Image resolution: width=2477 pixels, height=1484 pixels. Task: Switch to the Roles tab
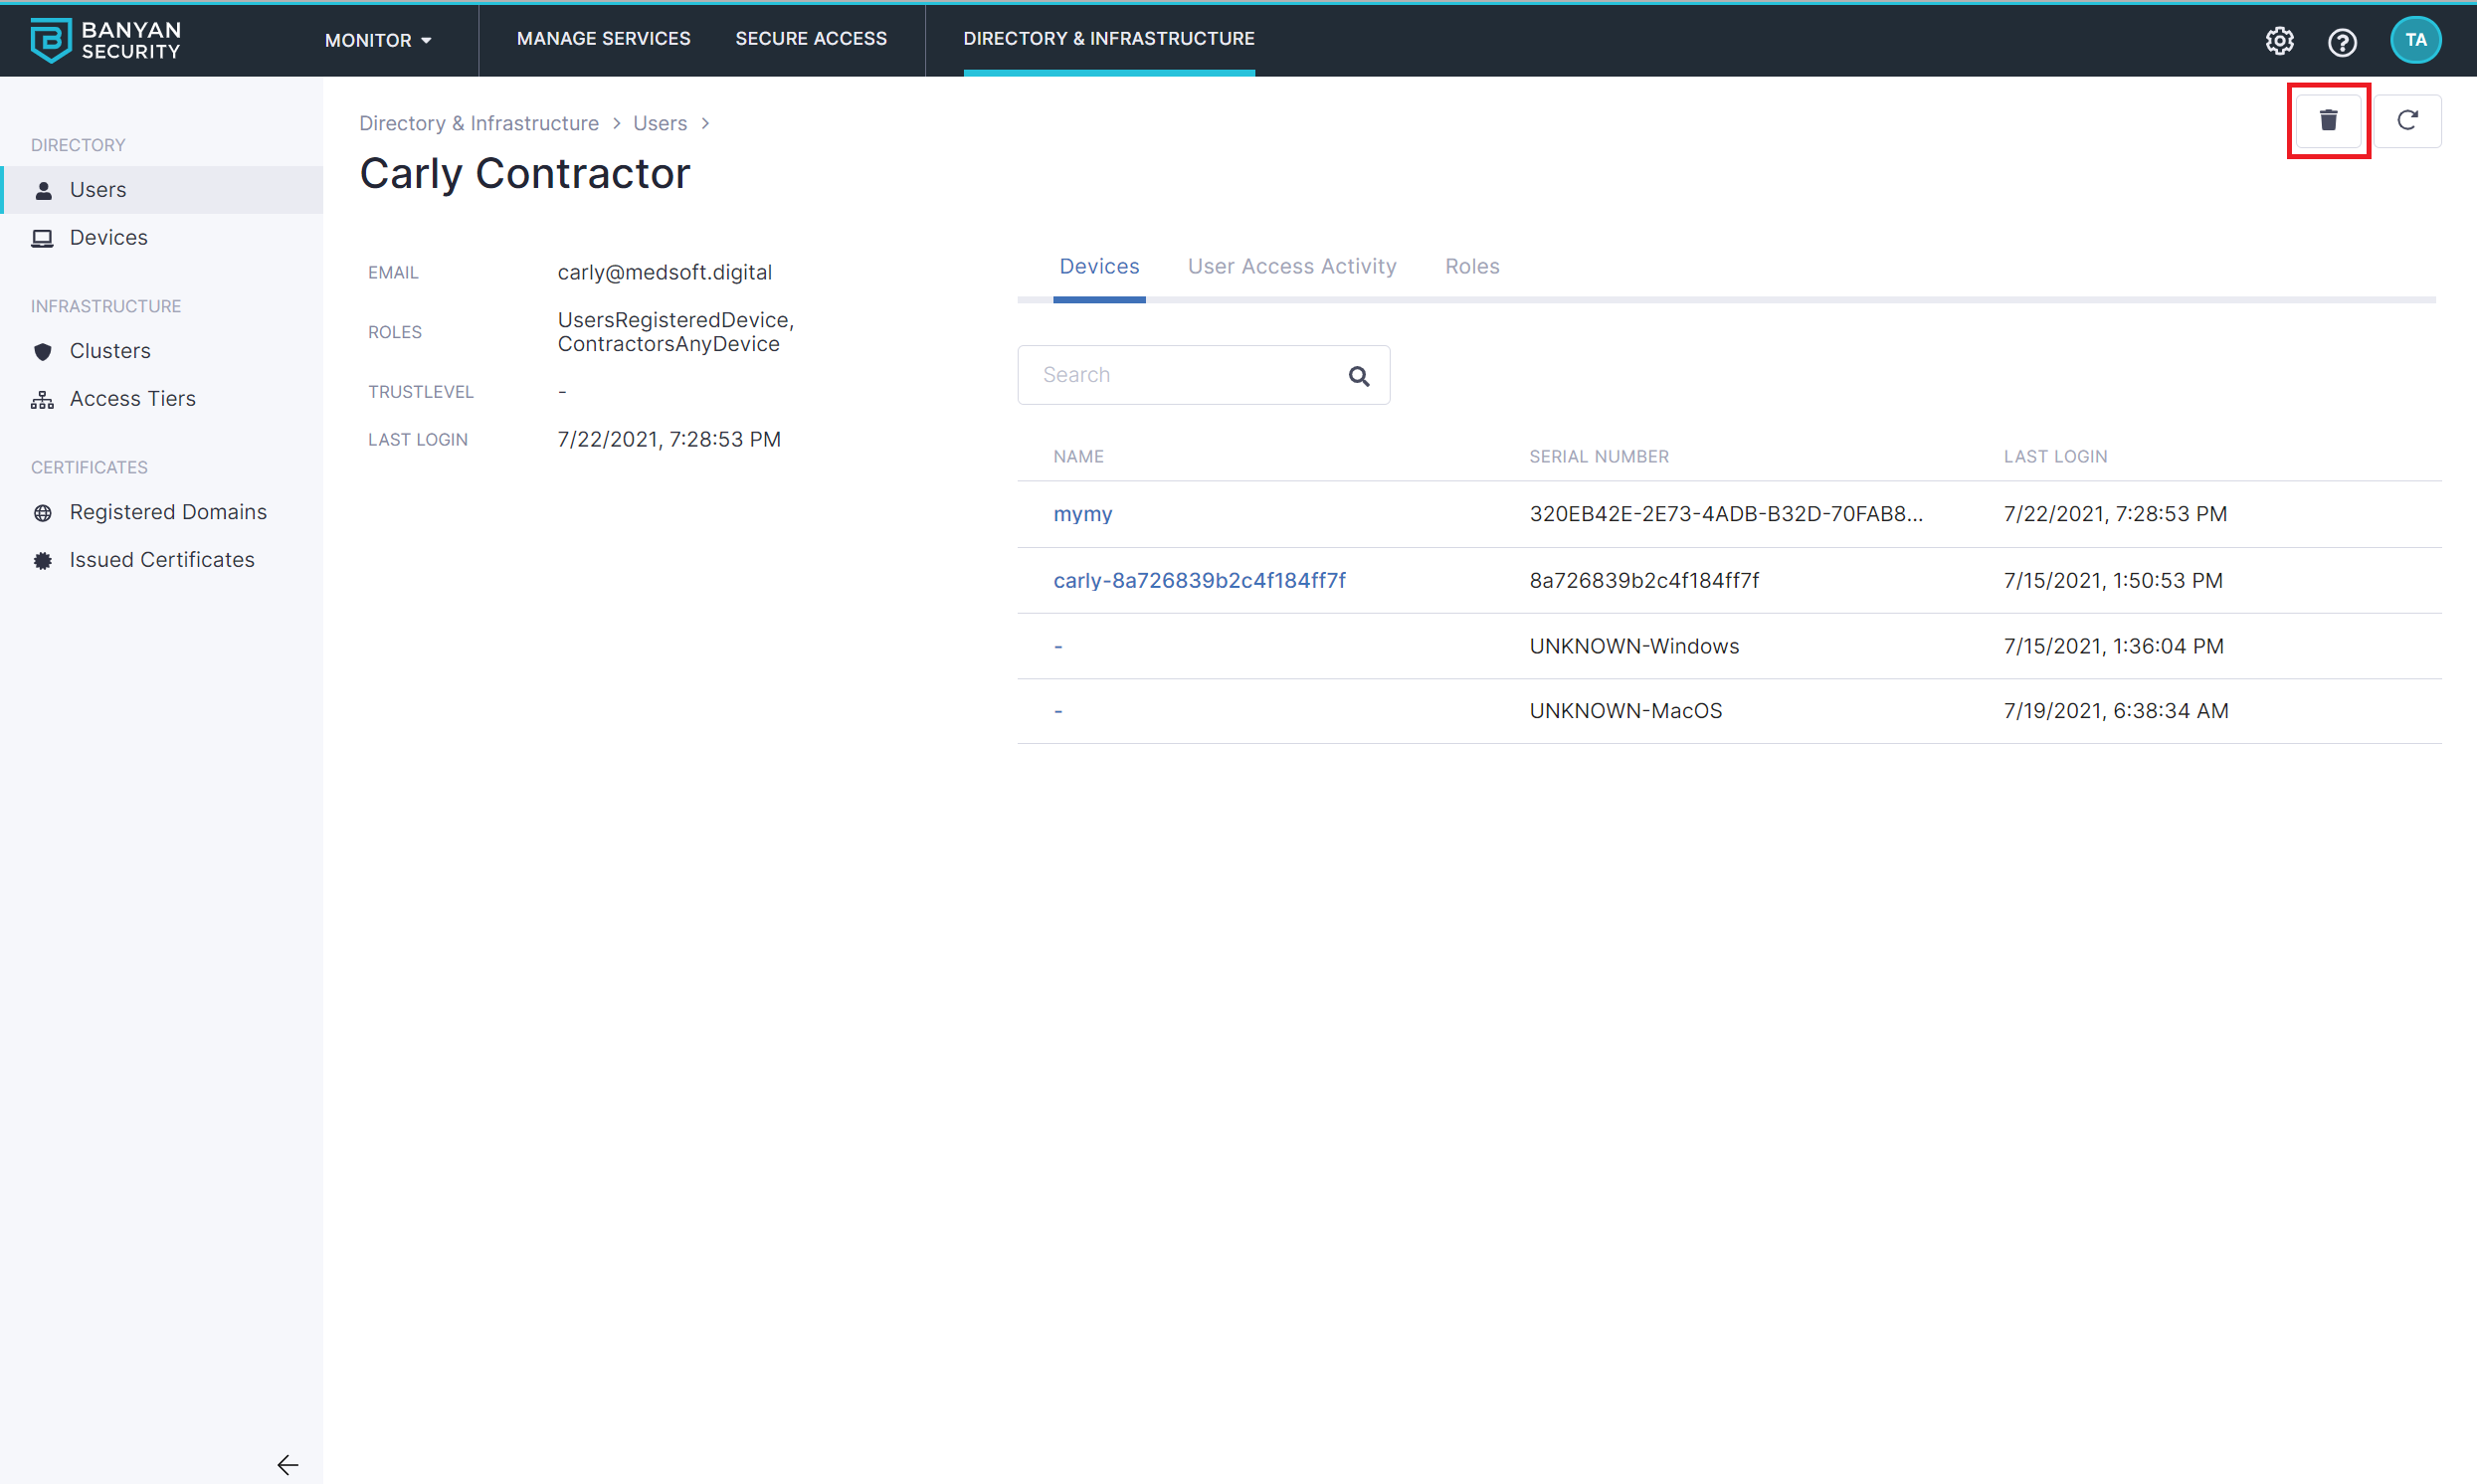coord(1471,266)
